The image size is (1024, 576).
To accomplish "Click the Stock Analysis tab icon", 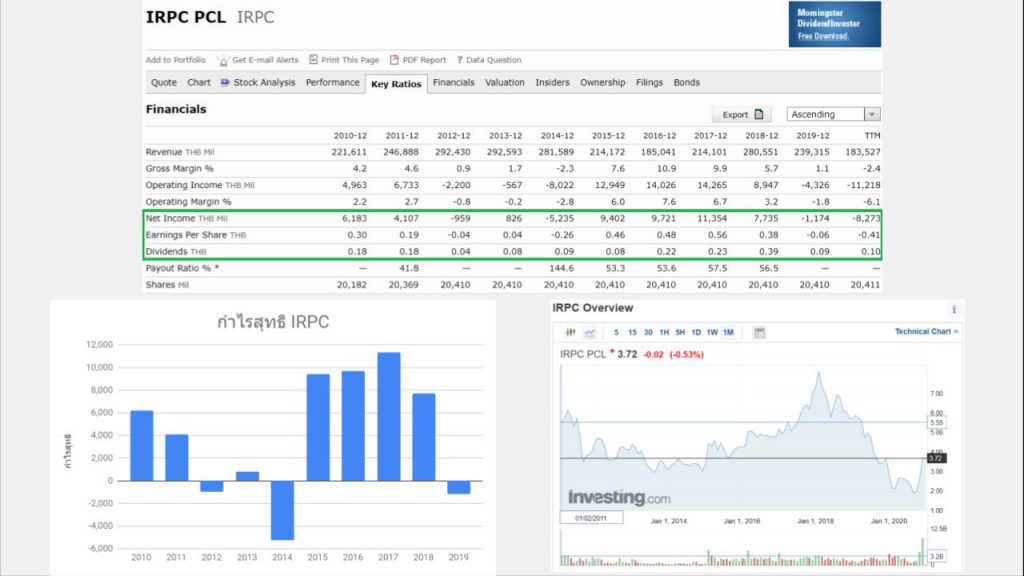I will 225,82.
